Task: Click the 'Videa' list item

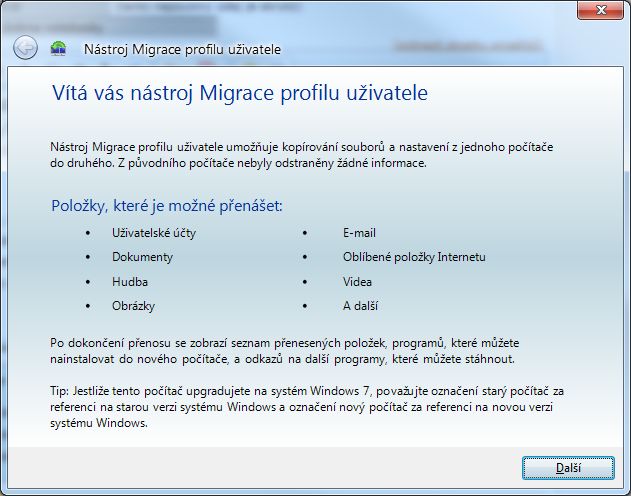Action: click(x=357, y=282)
